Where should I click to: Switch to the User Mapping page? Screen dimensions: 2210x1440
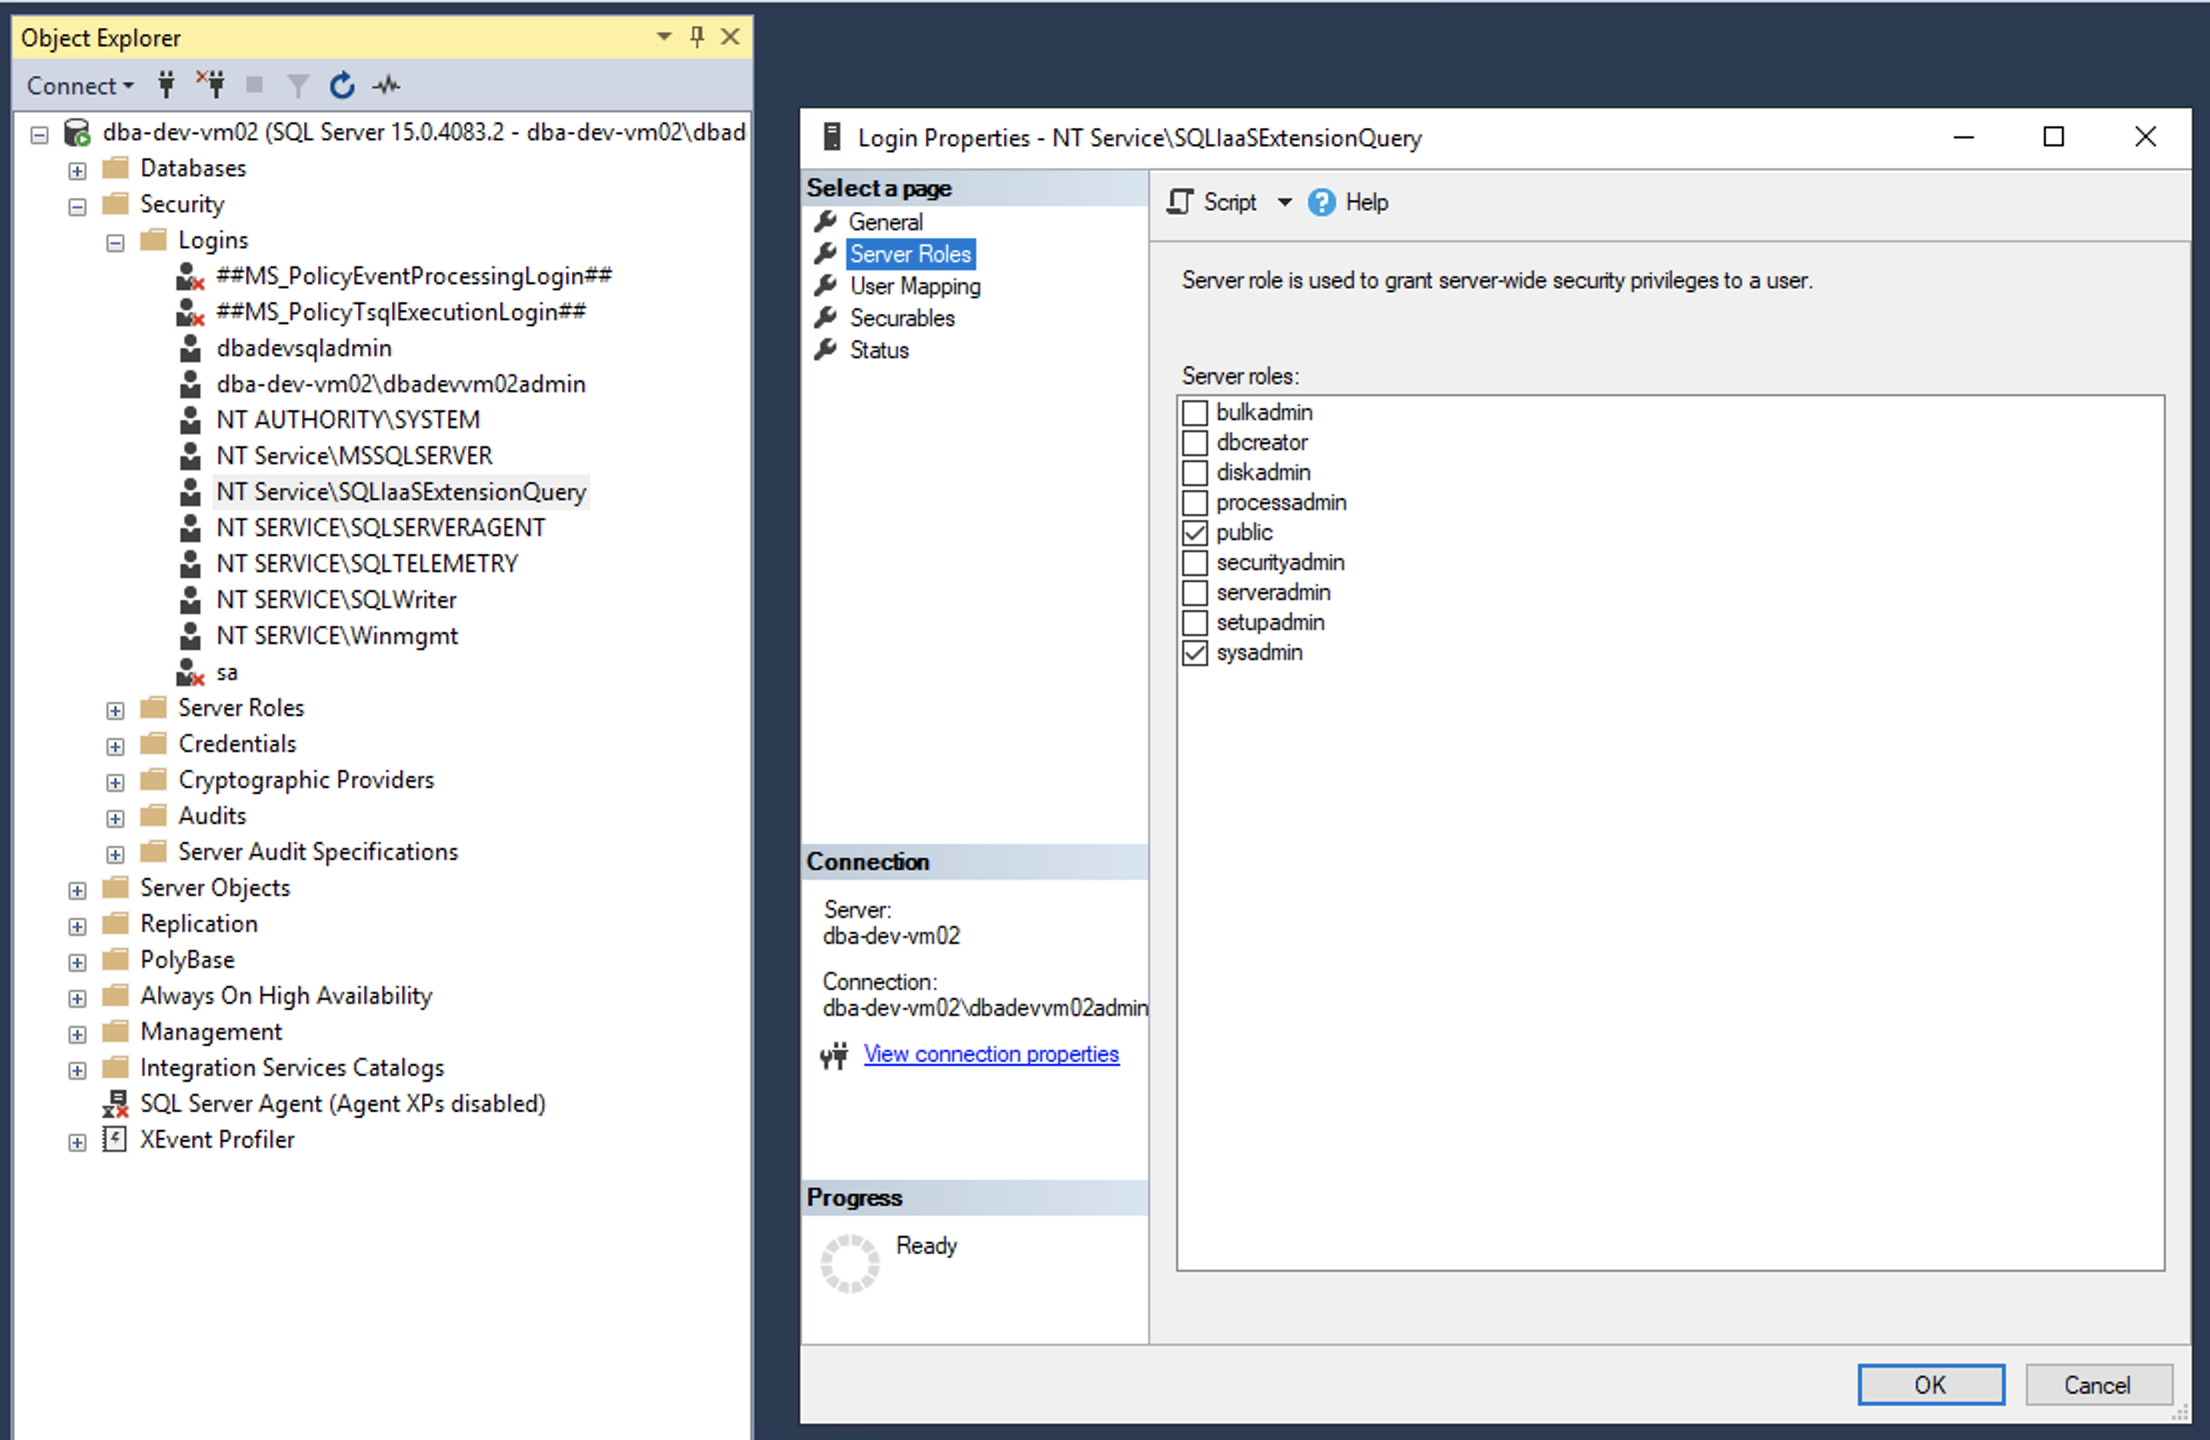click(914, 287)
